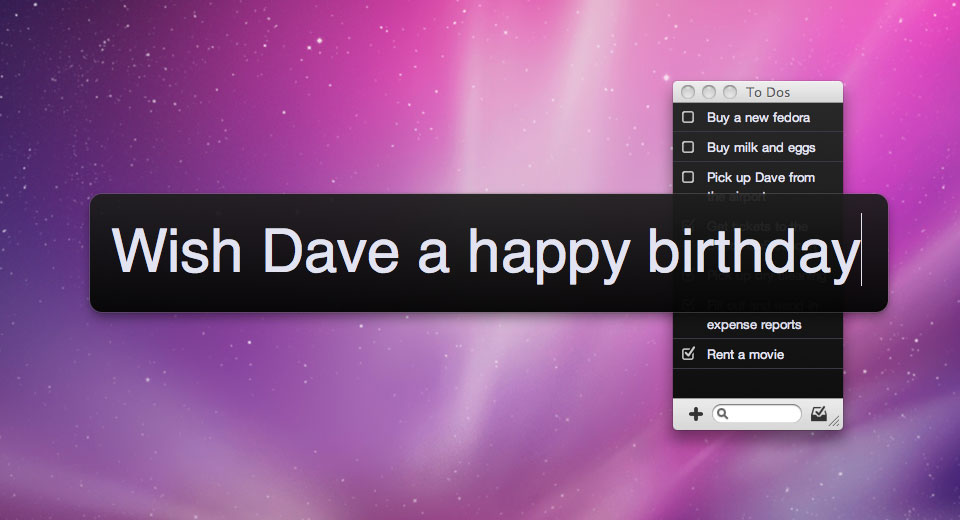
Task: Click the search field in To Dos window
Action: click(x=757, y=414)
